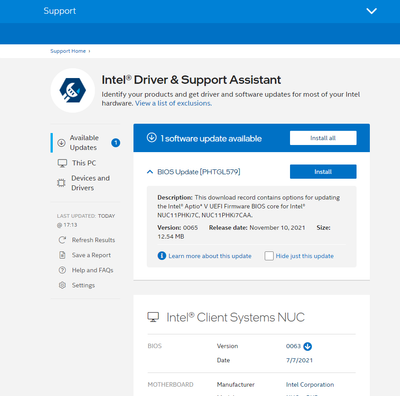Click the blue info icon beside Learn more

click(162, 256)
